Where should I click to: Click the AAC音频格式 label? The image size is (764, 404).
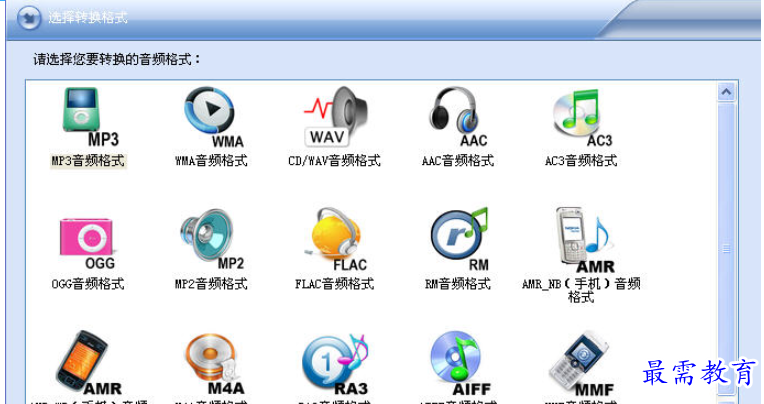(x=458, y=161)
